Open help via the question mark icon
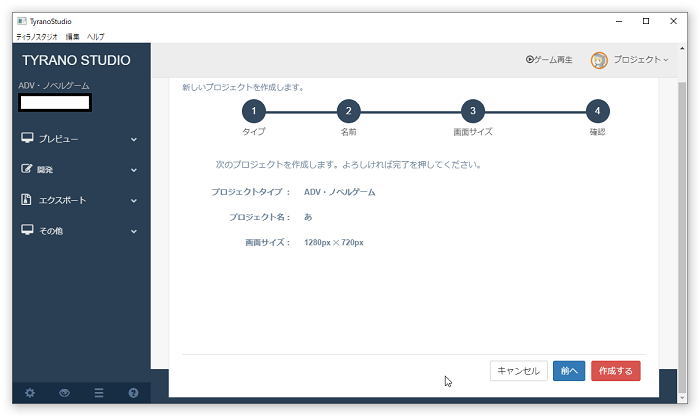This screenshot has height=416, width=700. click(x=133, y=393)
